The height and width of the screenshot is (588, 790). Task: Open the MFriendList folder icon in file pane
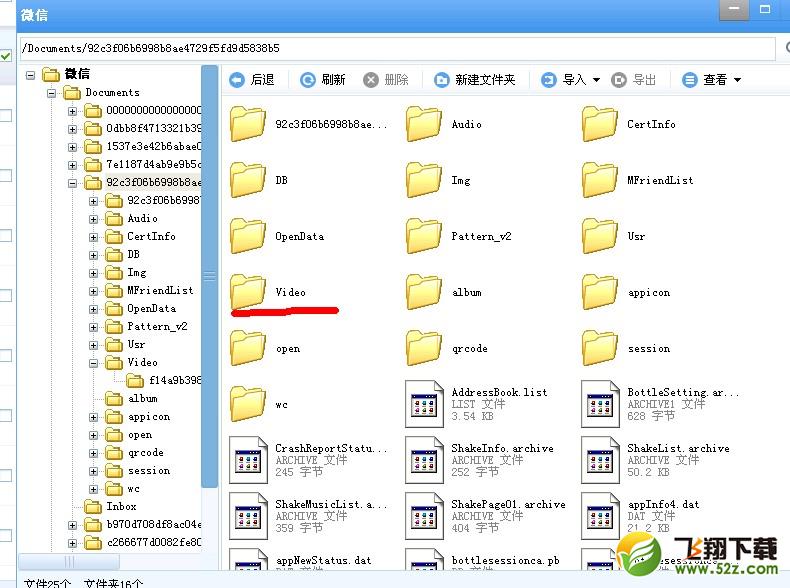[600, 180]
